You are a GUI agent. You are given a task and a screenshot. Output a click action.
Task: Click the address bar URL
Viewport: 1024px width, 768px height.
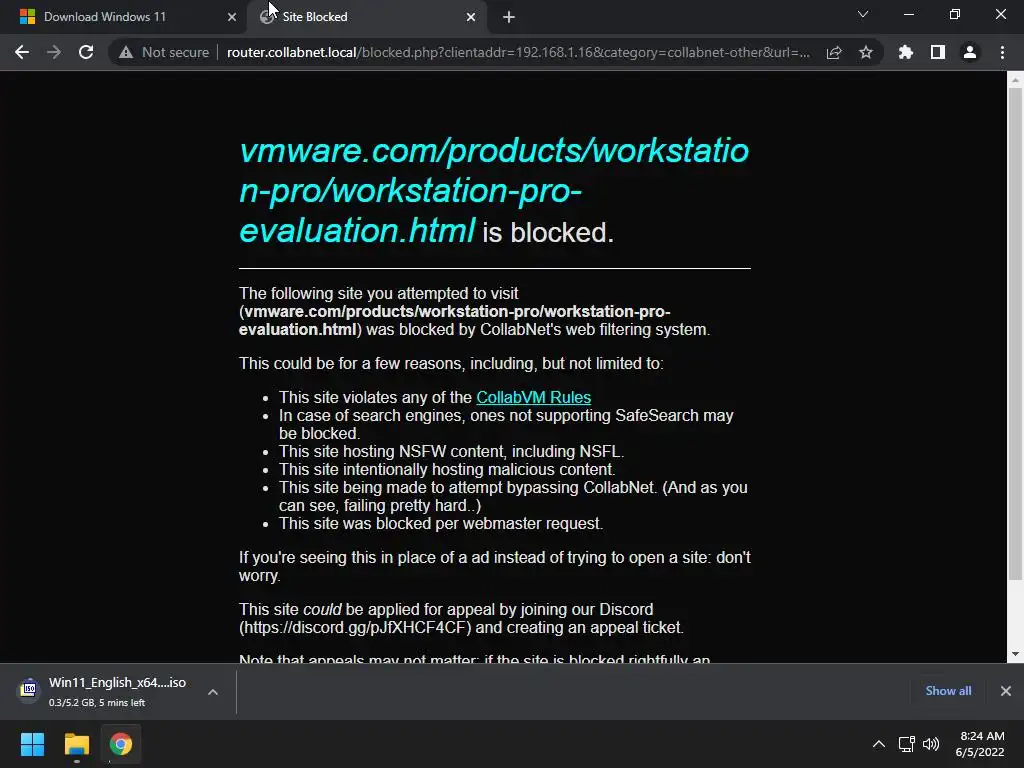click(518, 52)
